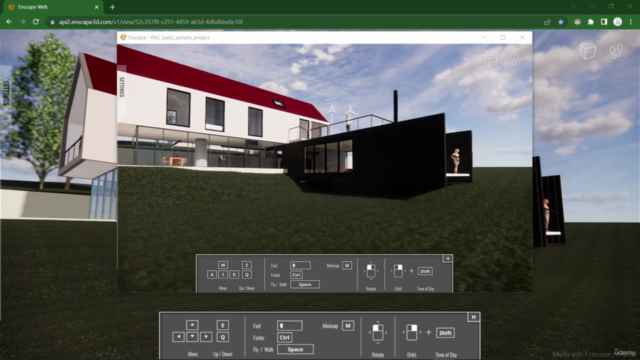Open the browser extensions puzzle icon
Viewport: 640px width, 360px height.
591,22
